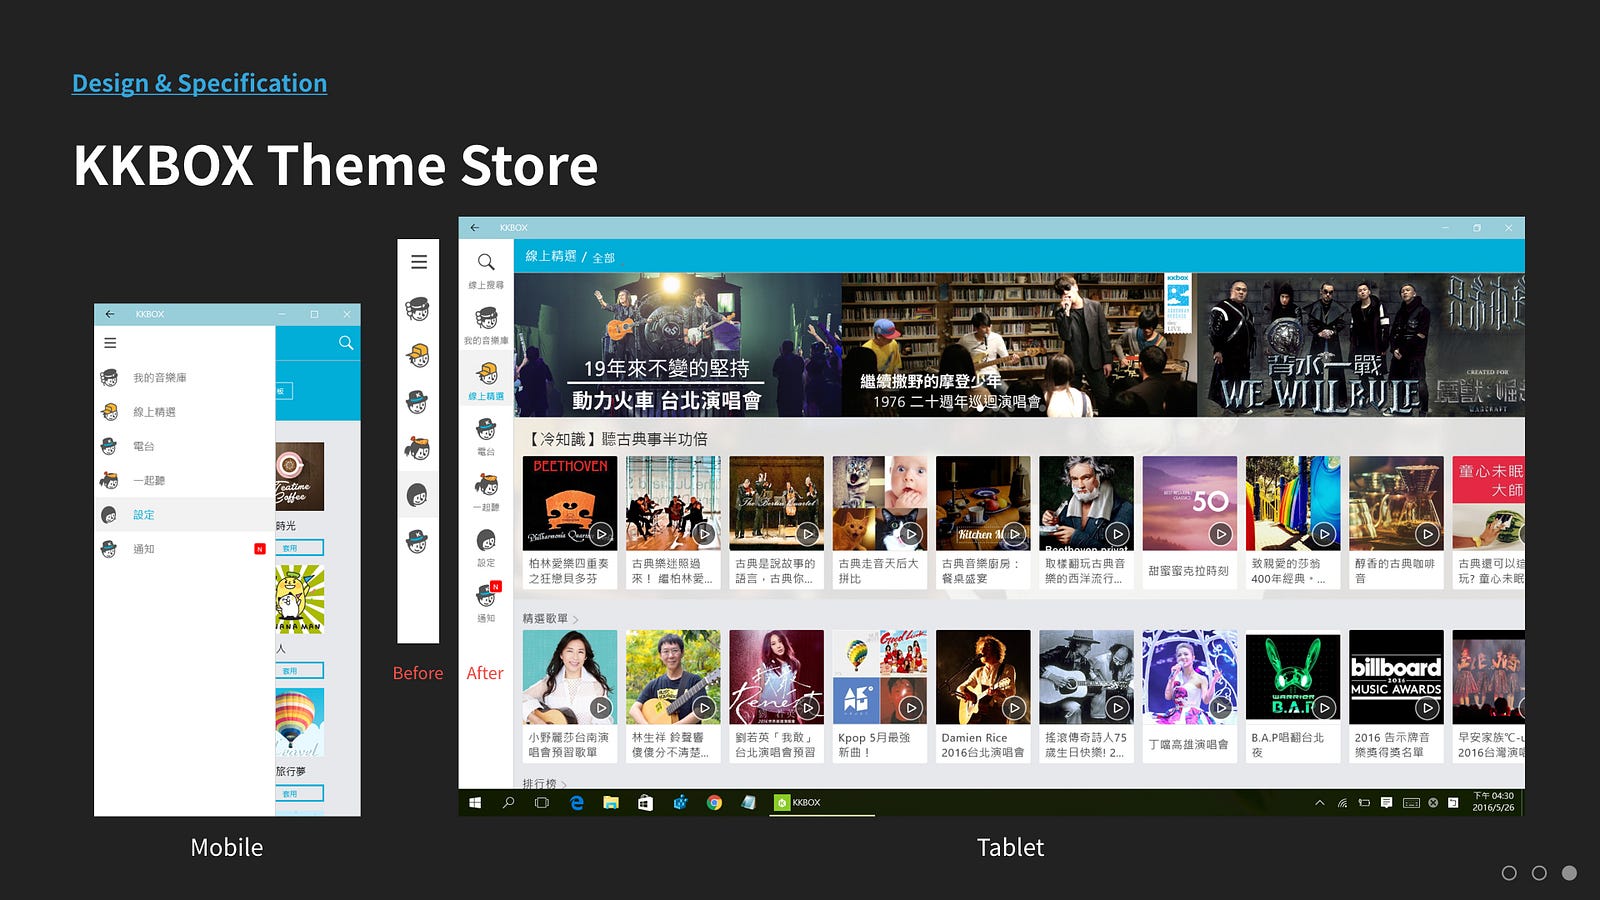Open the Windows Store from the taskbar
The width and height of the screenshot is (1600, 900).
point(645,802)
